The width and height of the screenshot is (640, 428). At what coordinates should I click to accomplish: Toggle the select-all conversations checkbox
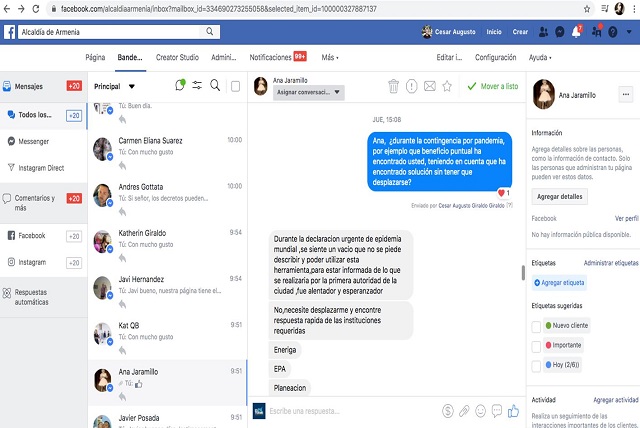(x=236, y=86)
